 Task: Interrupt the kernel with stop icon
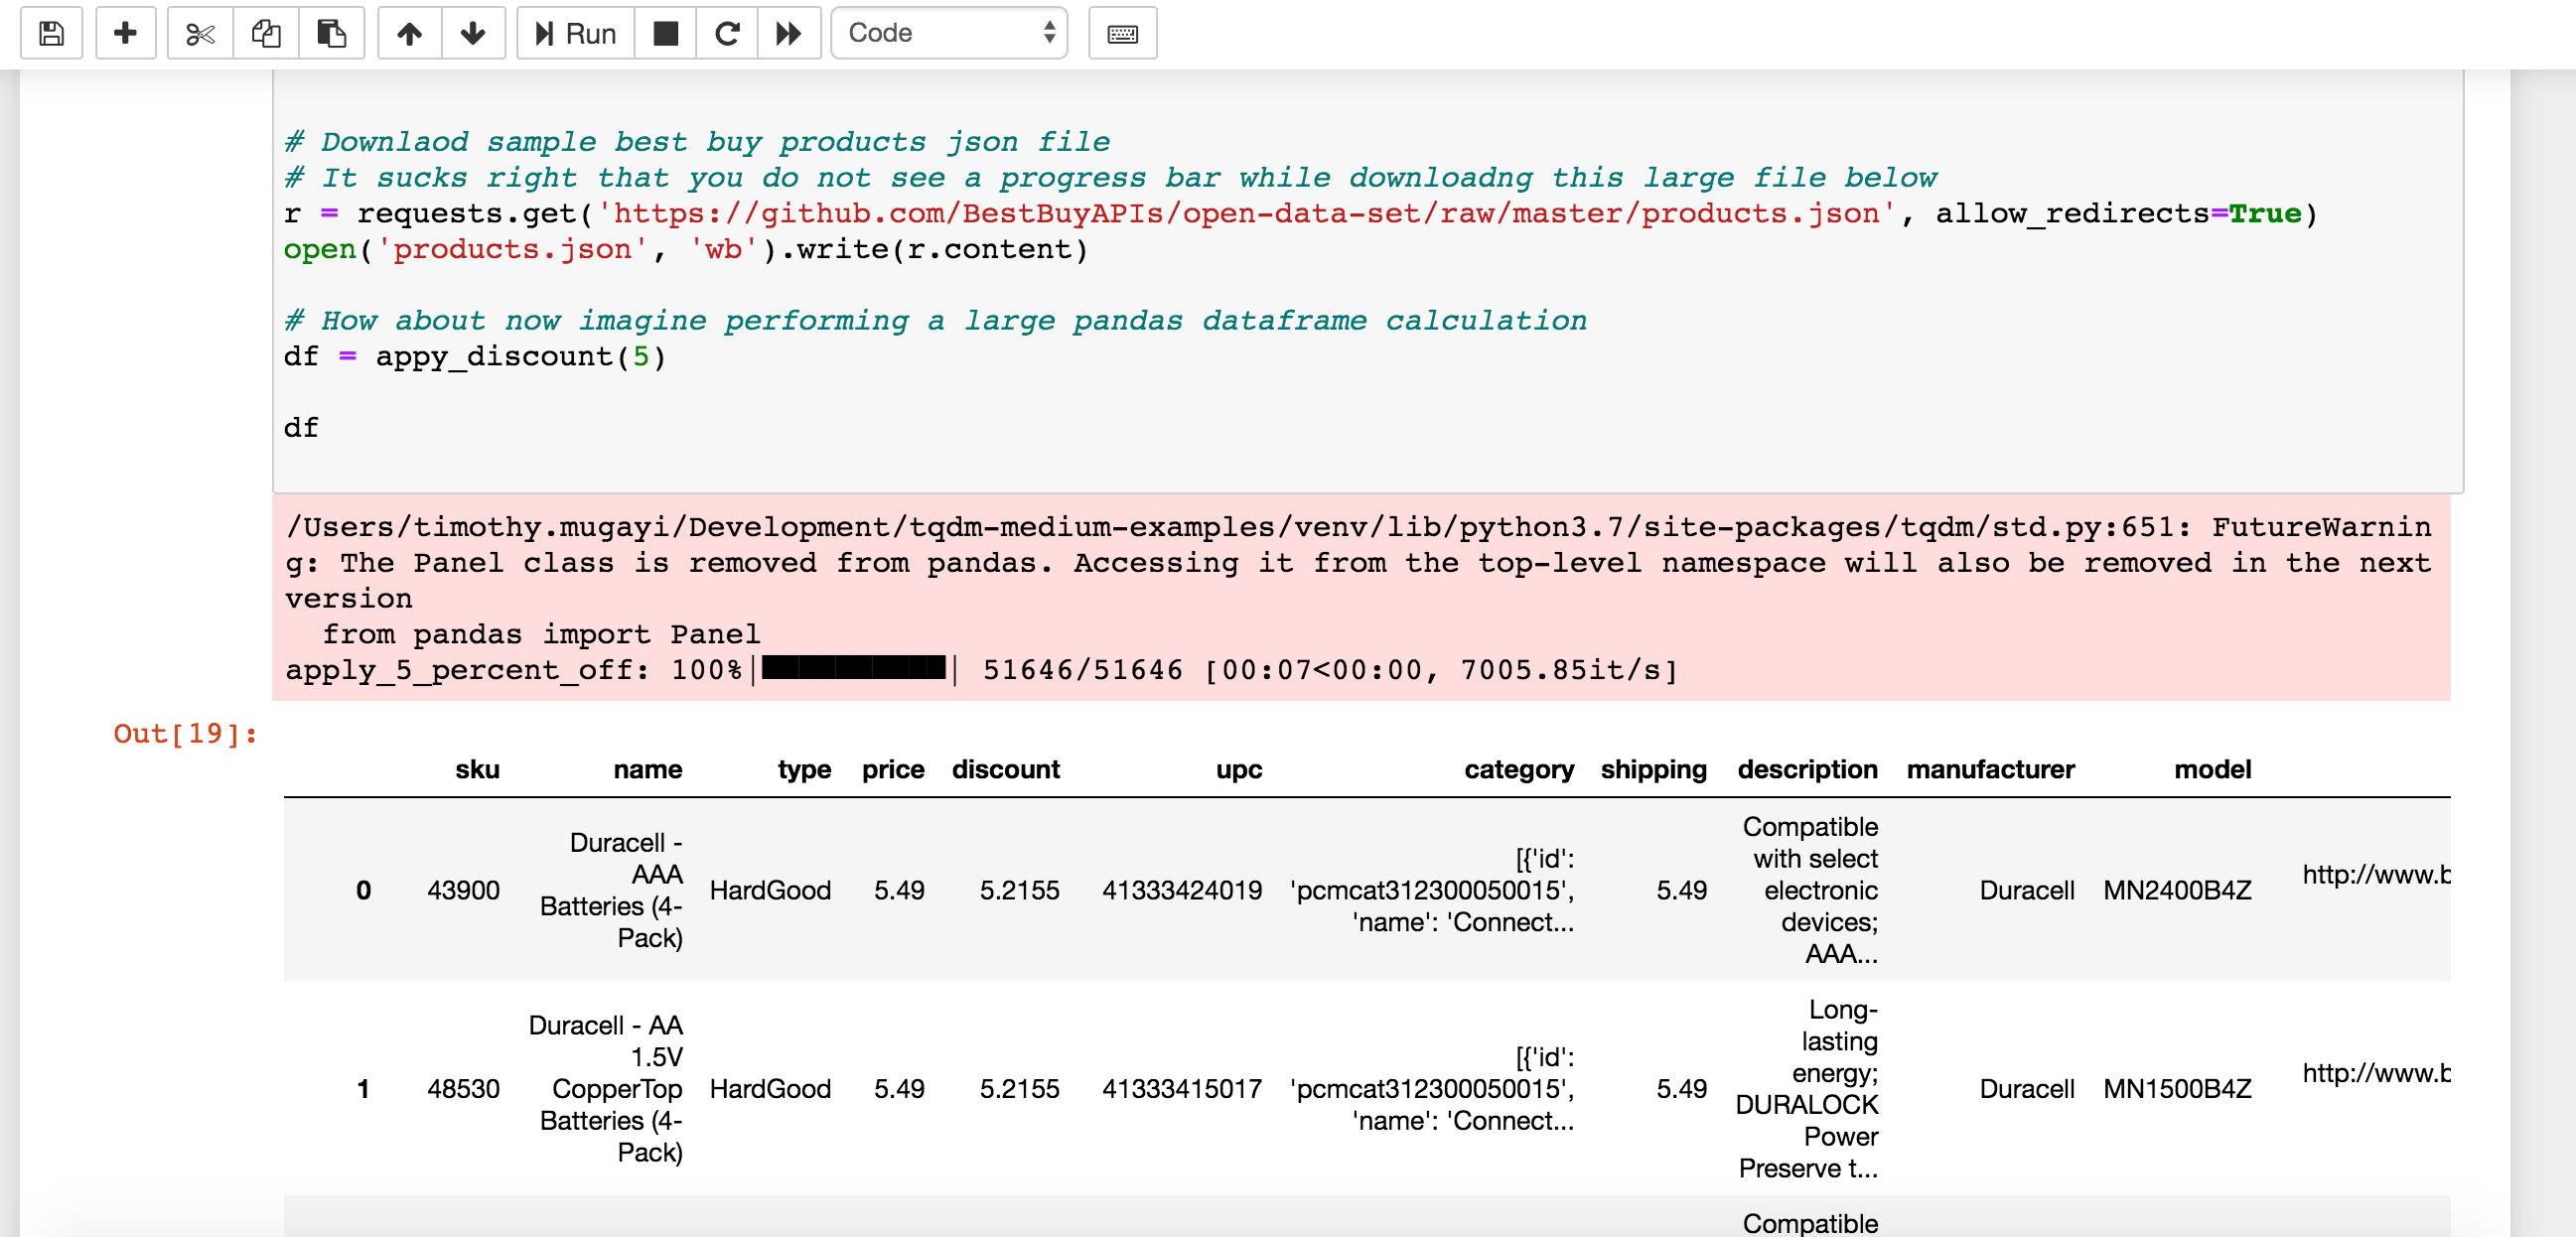[665, 33]
